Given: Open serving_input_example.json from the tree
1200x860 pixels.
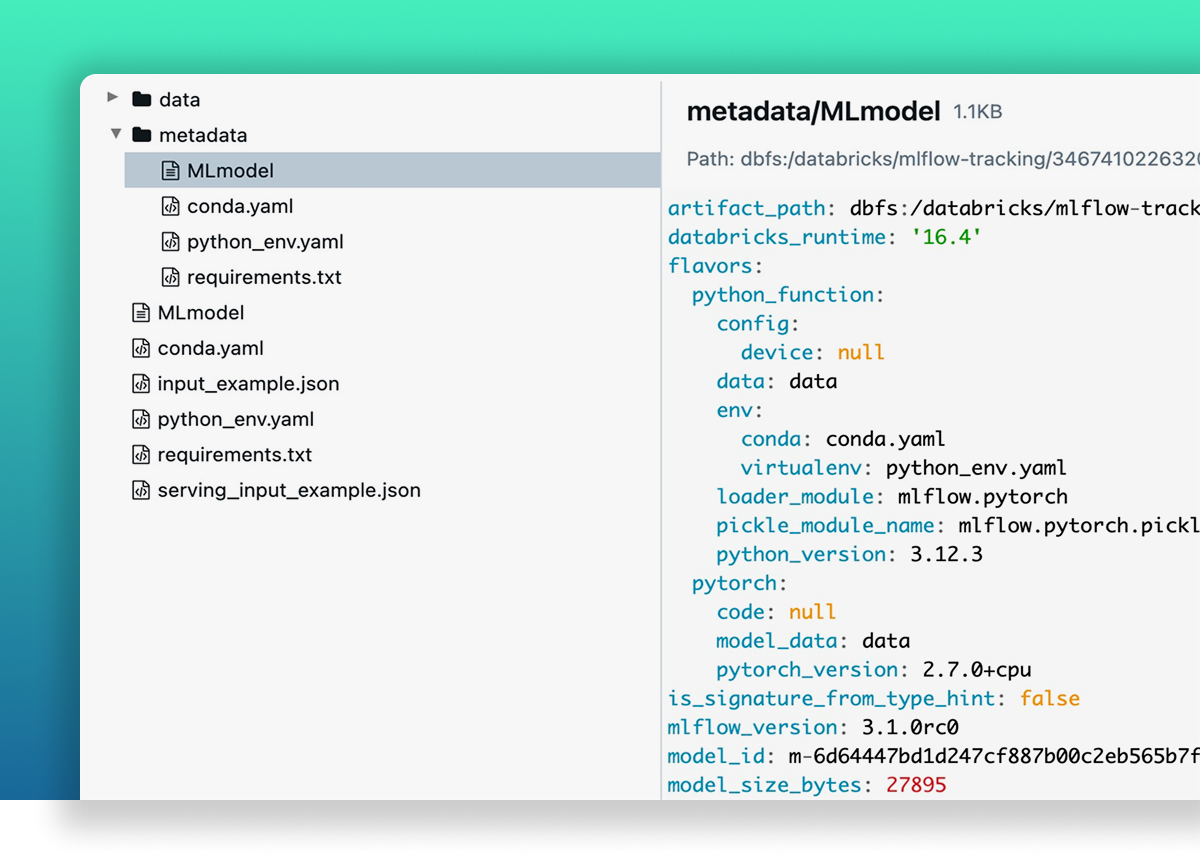Looking at the screenshot, I should (x=287, y=490).
